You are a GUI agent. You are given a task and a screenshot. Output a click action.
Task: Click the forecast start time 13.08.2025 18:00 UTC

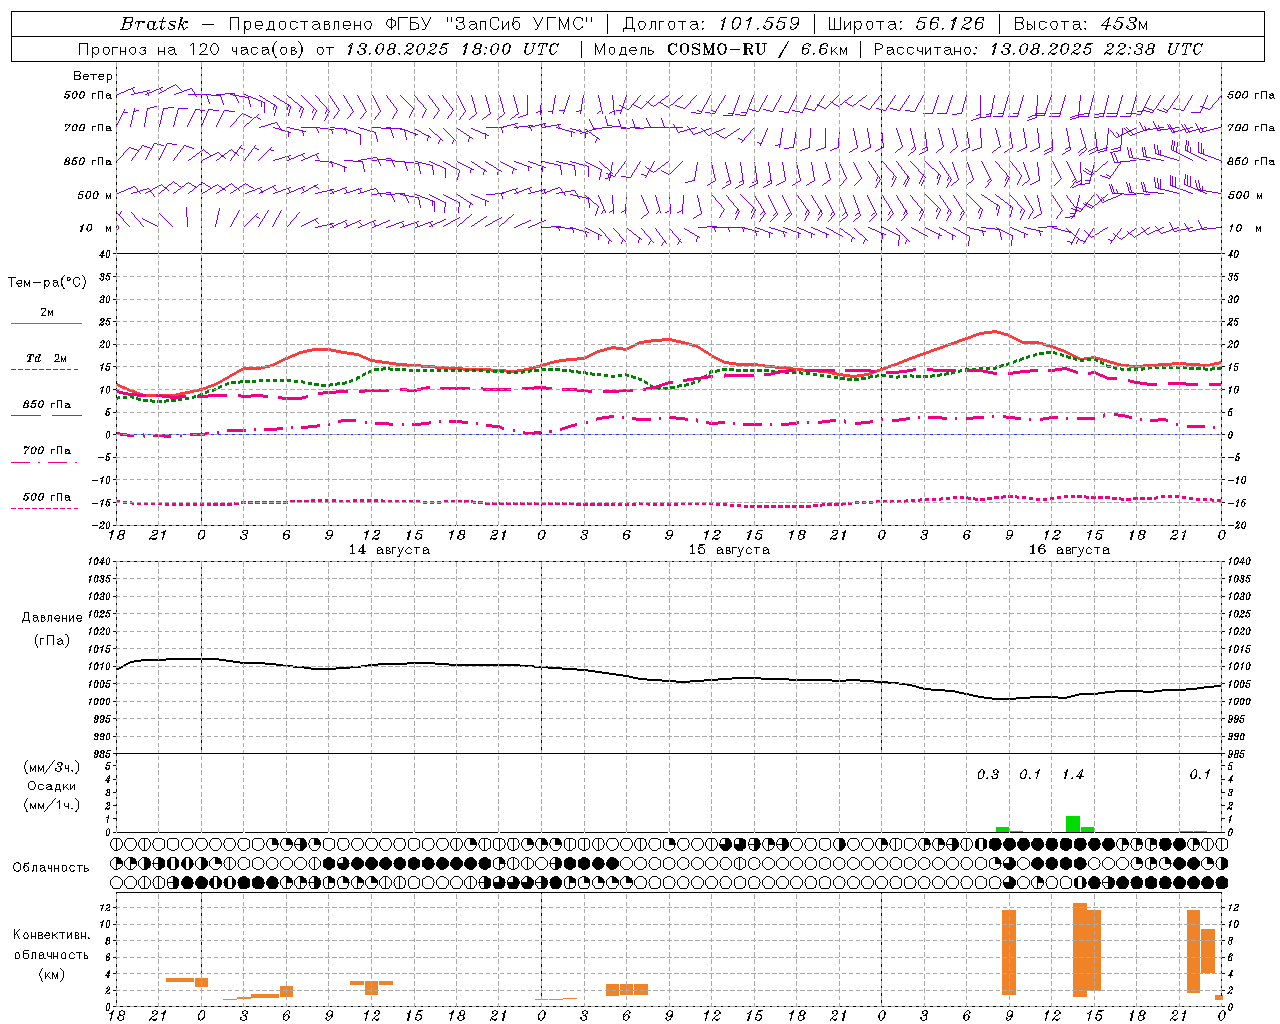pyautogui.click(x=452, y=49)
